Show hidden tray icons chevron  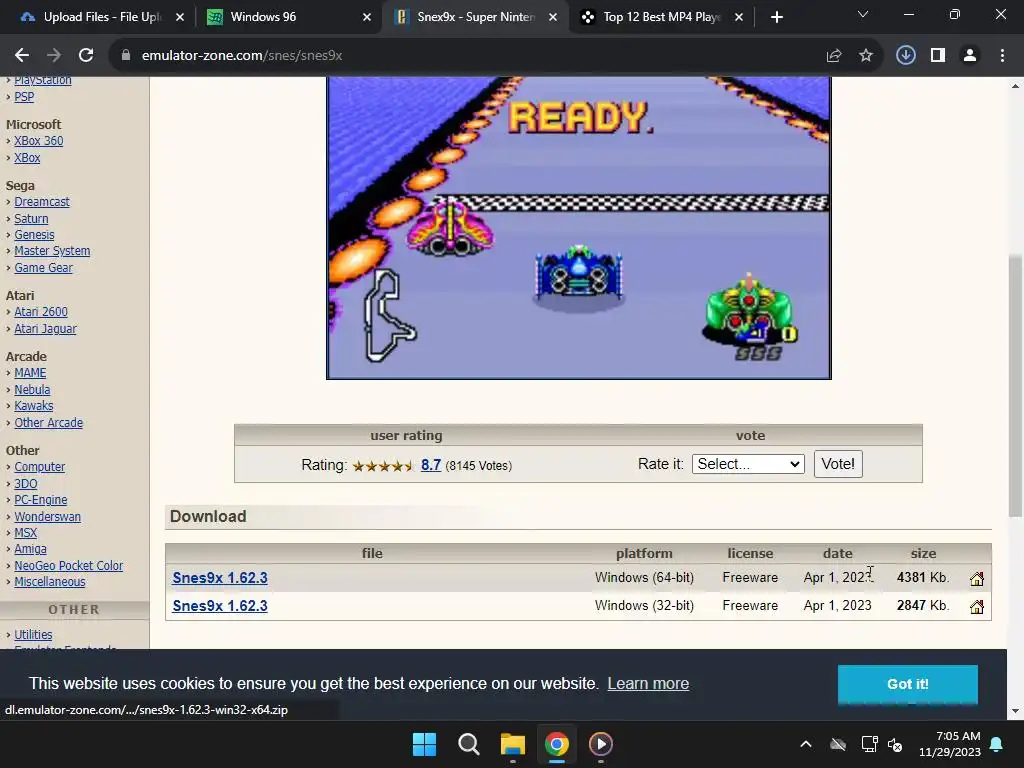[806, 744]
